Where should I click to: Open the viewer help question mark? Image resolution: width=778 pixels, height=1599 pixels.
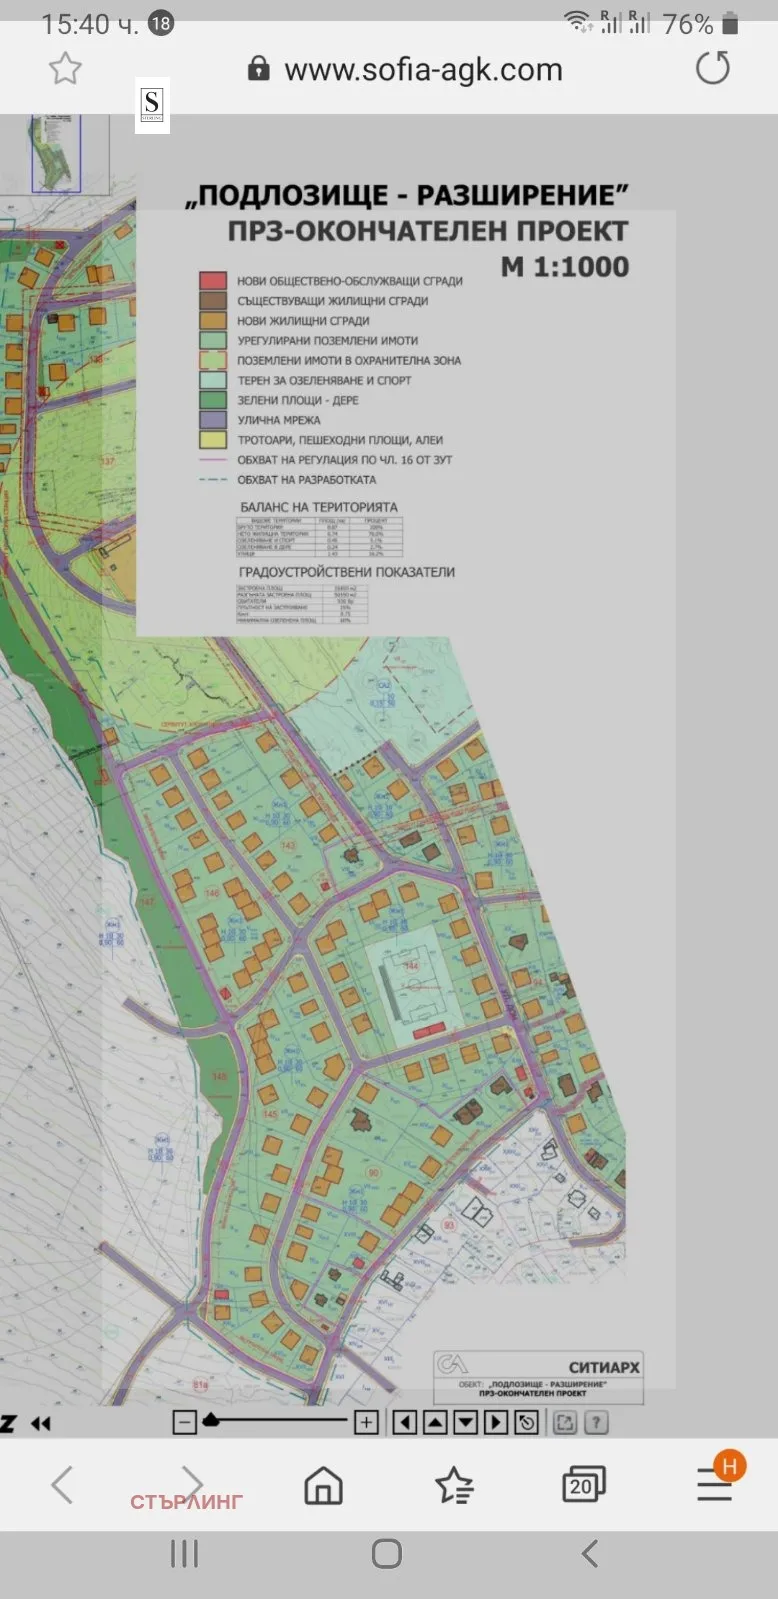596,1422
